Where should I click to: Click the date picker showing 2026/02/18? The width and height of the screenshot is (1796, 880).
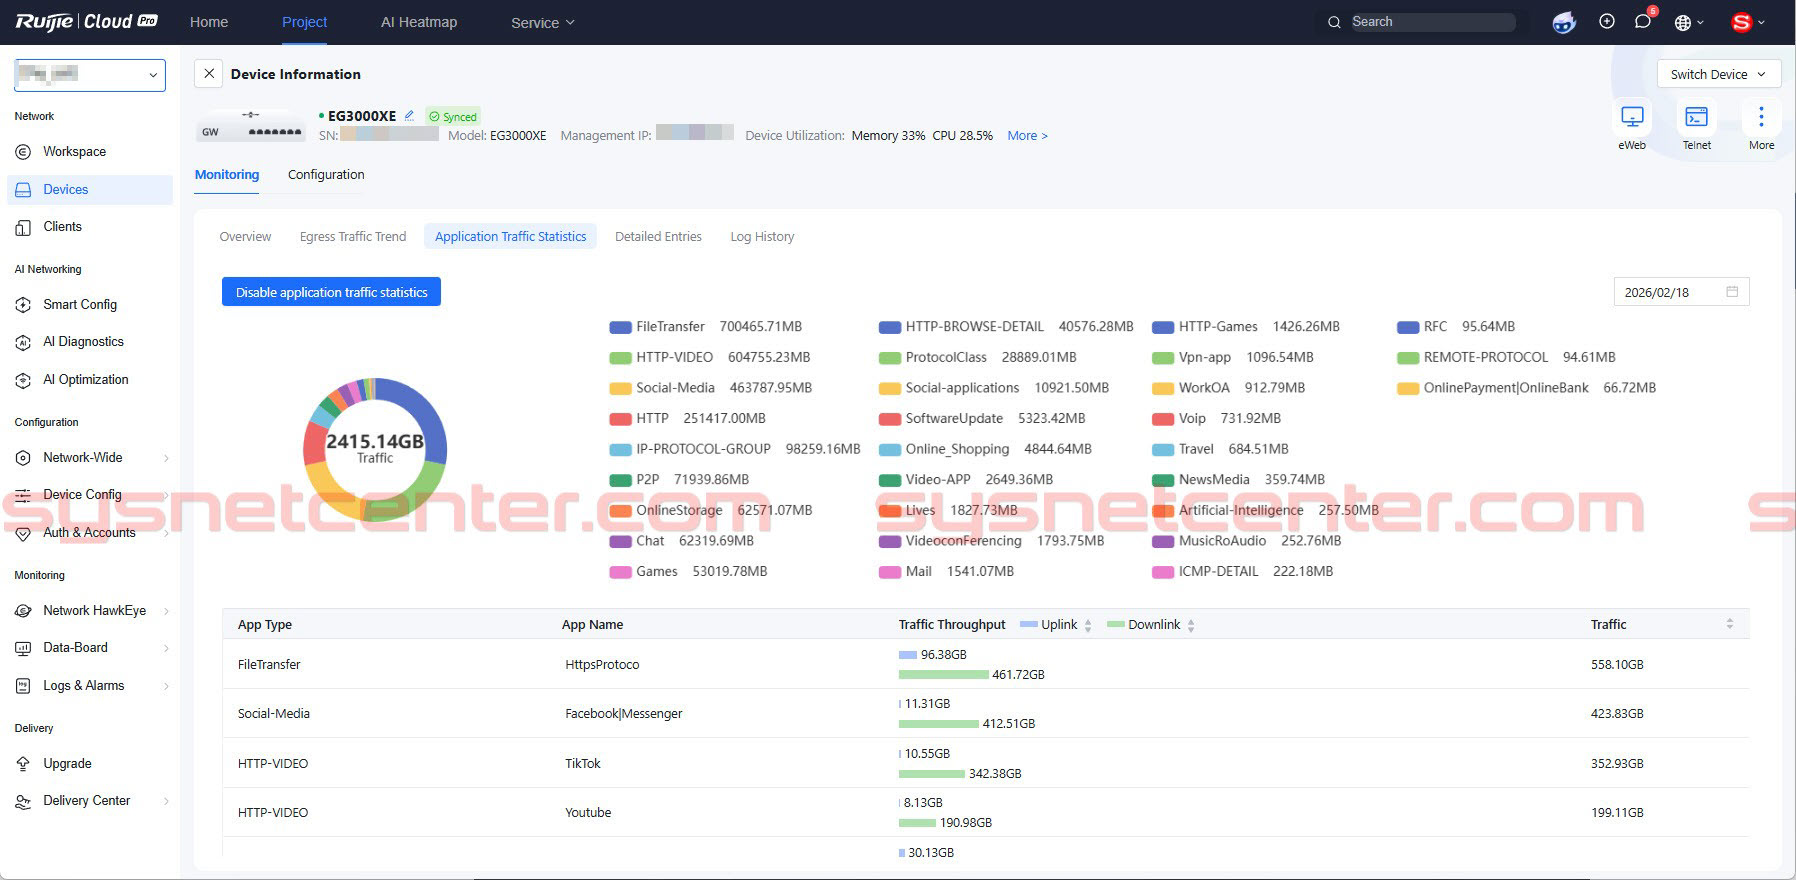pos(1681,292)
